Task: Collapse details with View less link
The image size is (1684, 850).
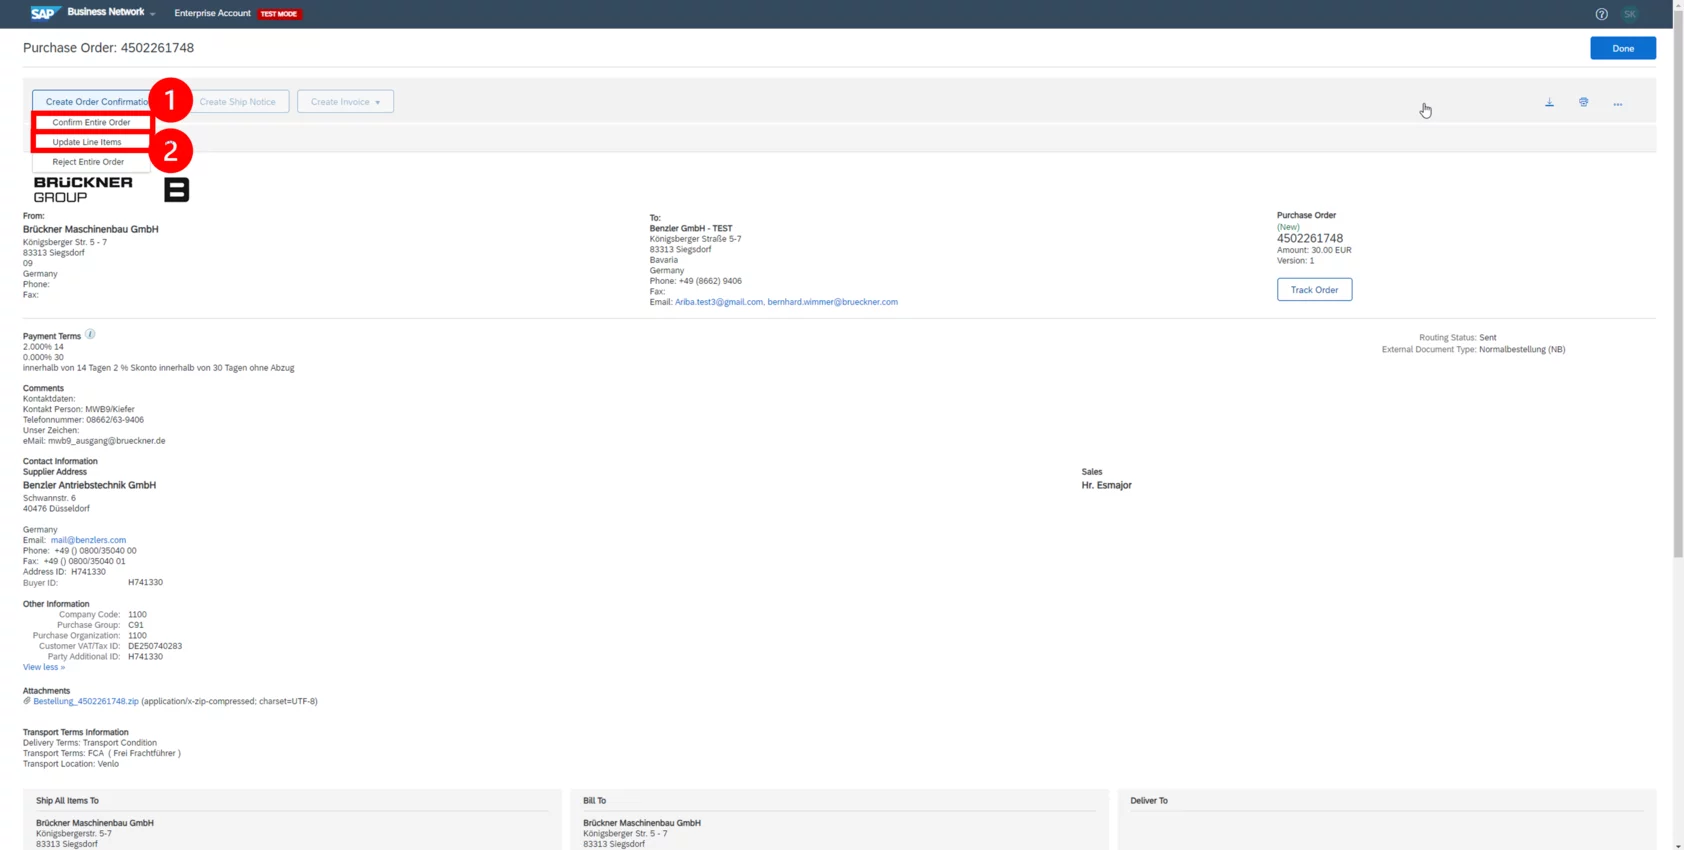Action: (x=43, y=667)
